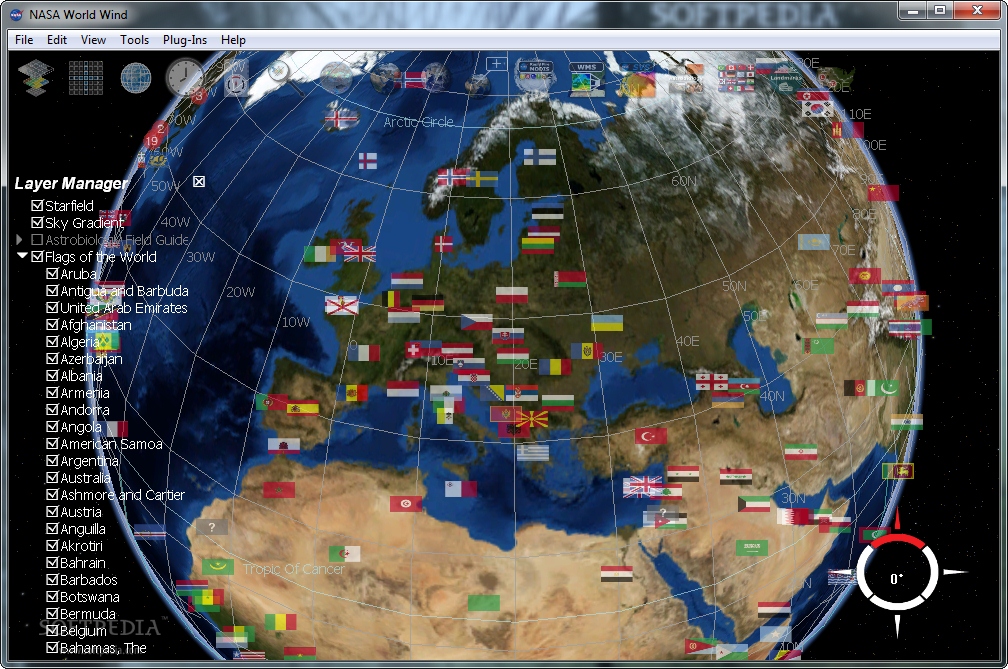
Task: Toggle the Flags of the World toolbar icon
Action: click(736, 78)
